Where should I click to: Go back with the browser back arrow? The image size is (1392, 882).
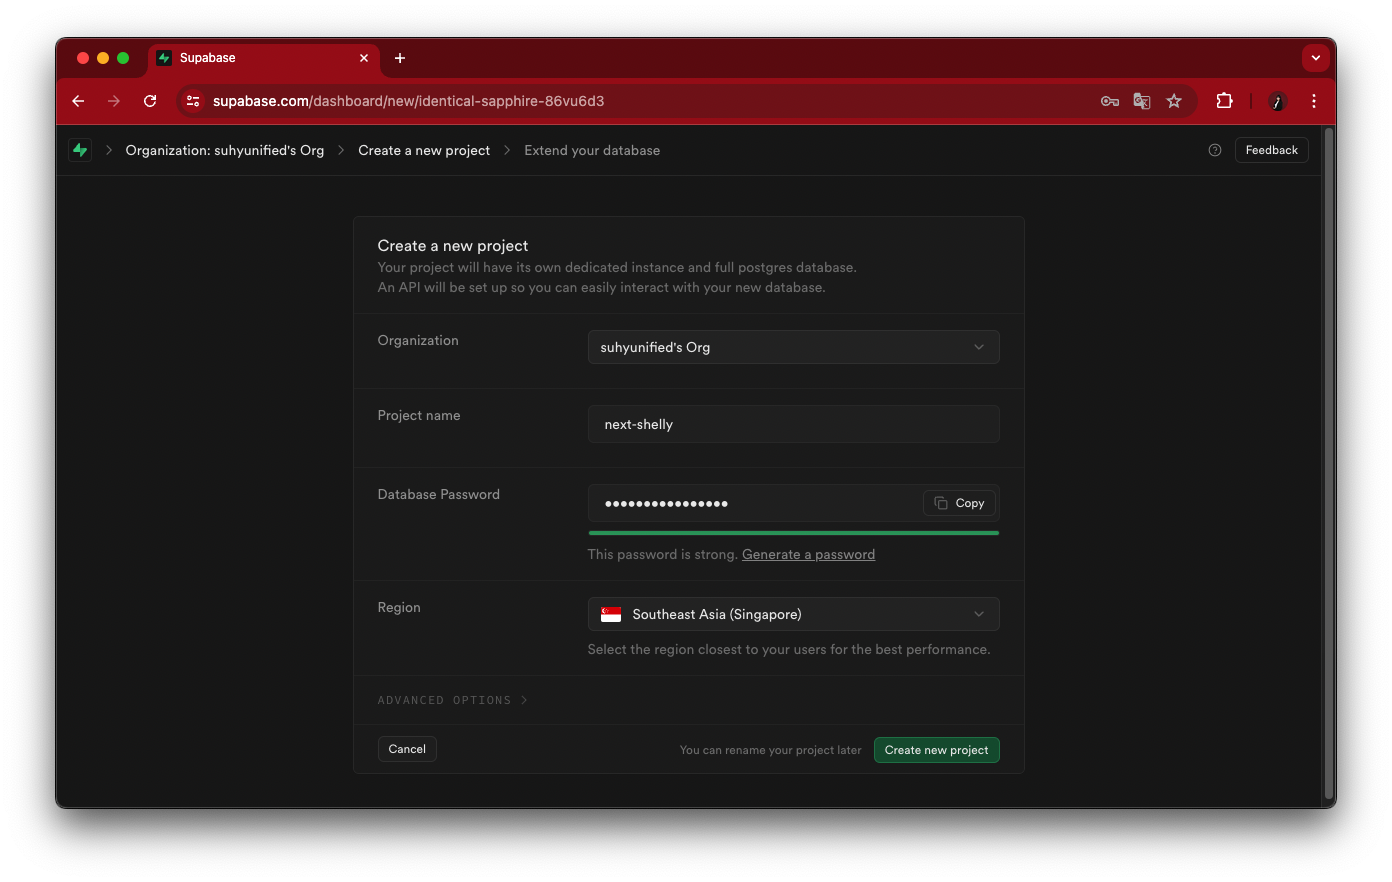pos(78,101)
